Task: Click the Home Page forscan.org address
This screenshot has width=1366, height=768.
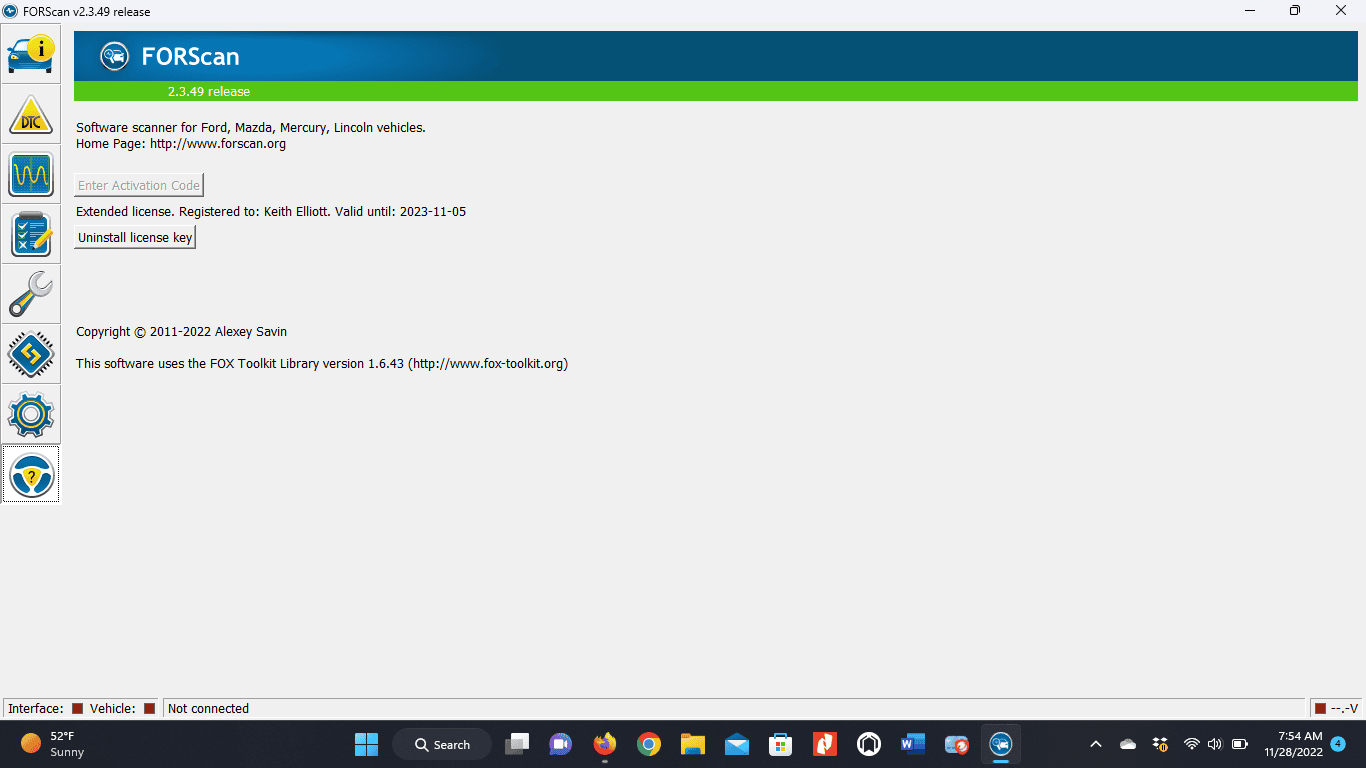Action: coord(218,144)
